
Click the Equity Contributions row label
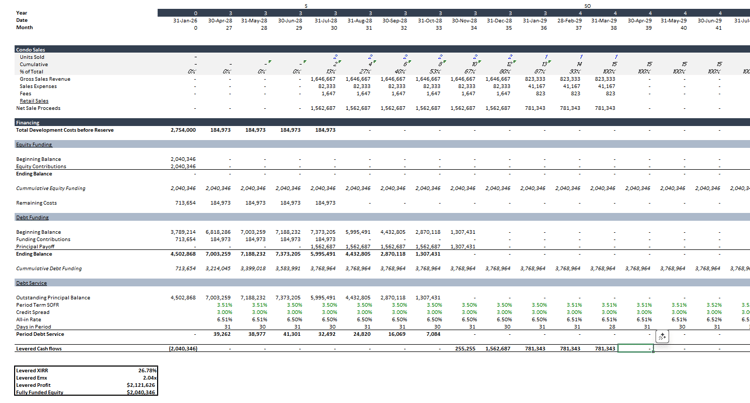pos(41,166)
